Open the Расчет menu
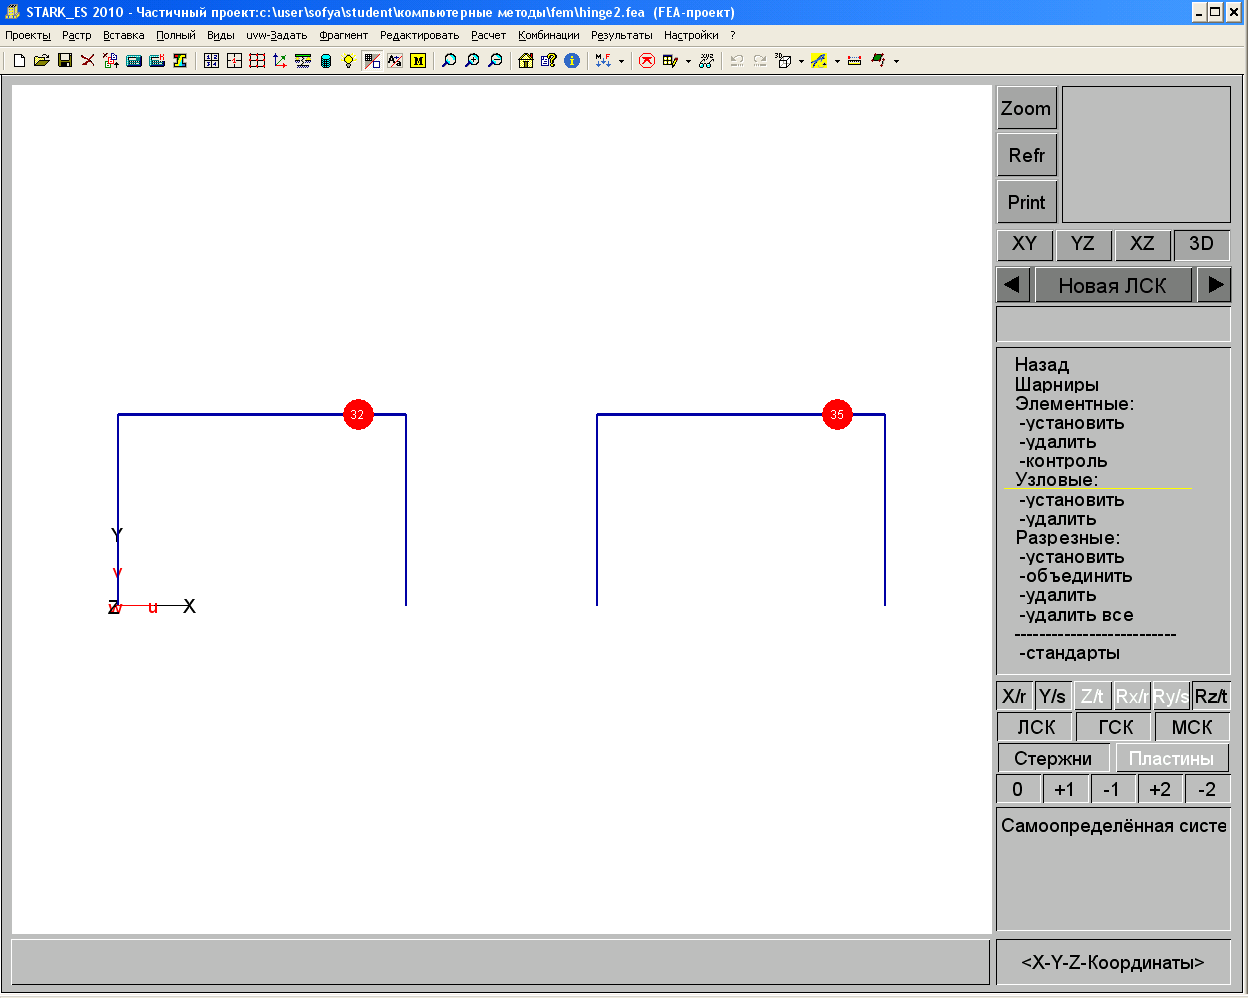 488,35
